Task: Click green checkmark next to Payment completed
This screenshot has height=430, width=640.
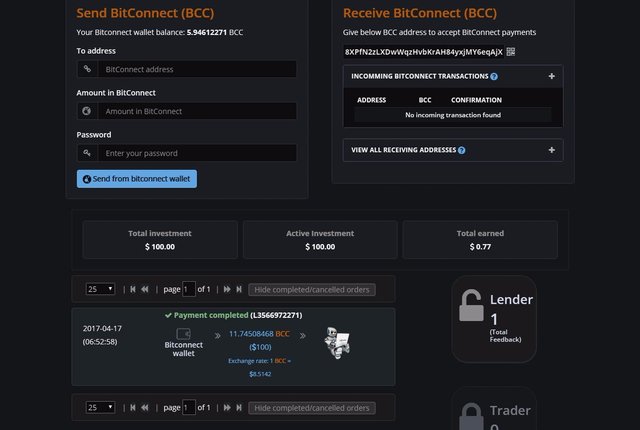Action: click(168, 315)
